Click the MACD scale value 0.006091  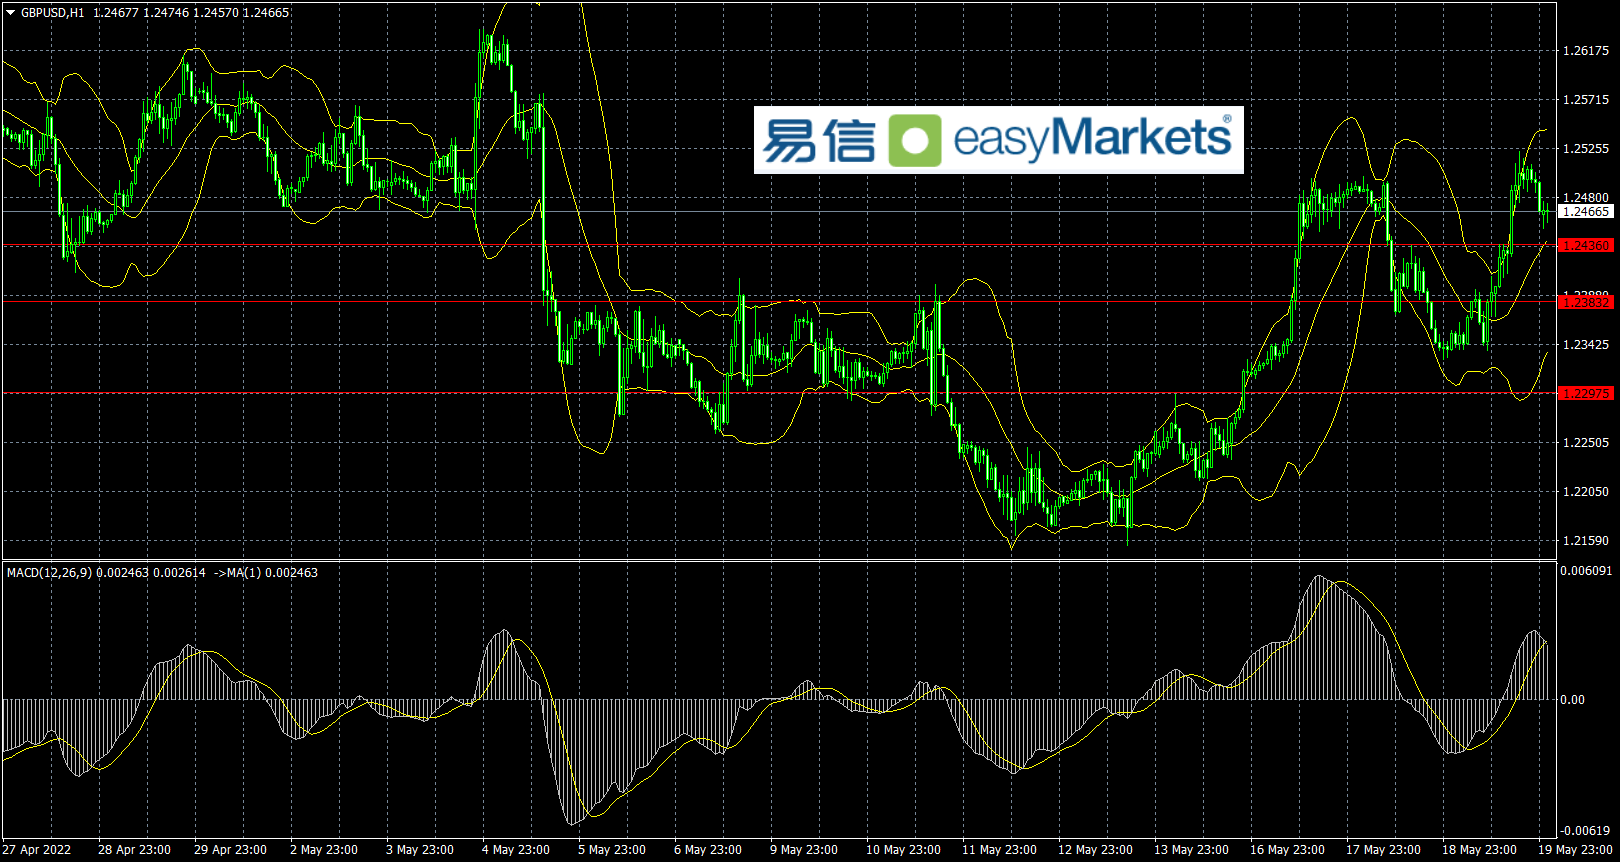1587,571
